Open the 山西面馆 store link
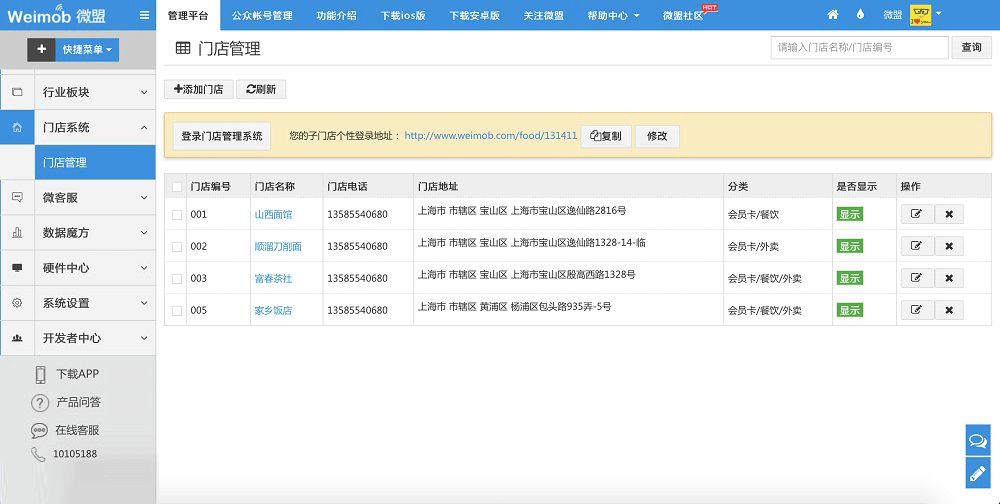The image size is (1000, 504). click(x=273, y=215)
